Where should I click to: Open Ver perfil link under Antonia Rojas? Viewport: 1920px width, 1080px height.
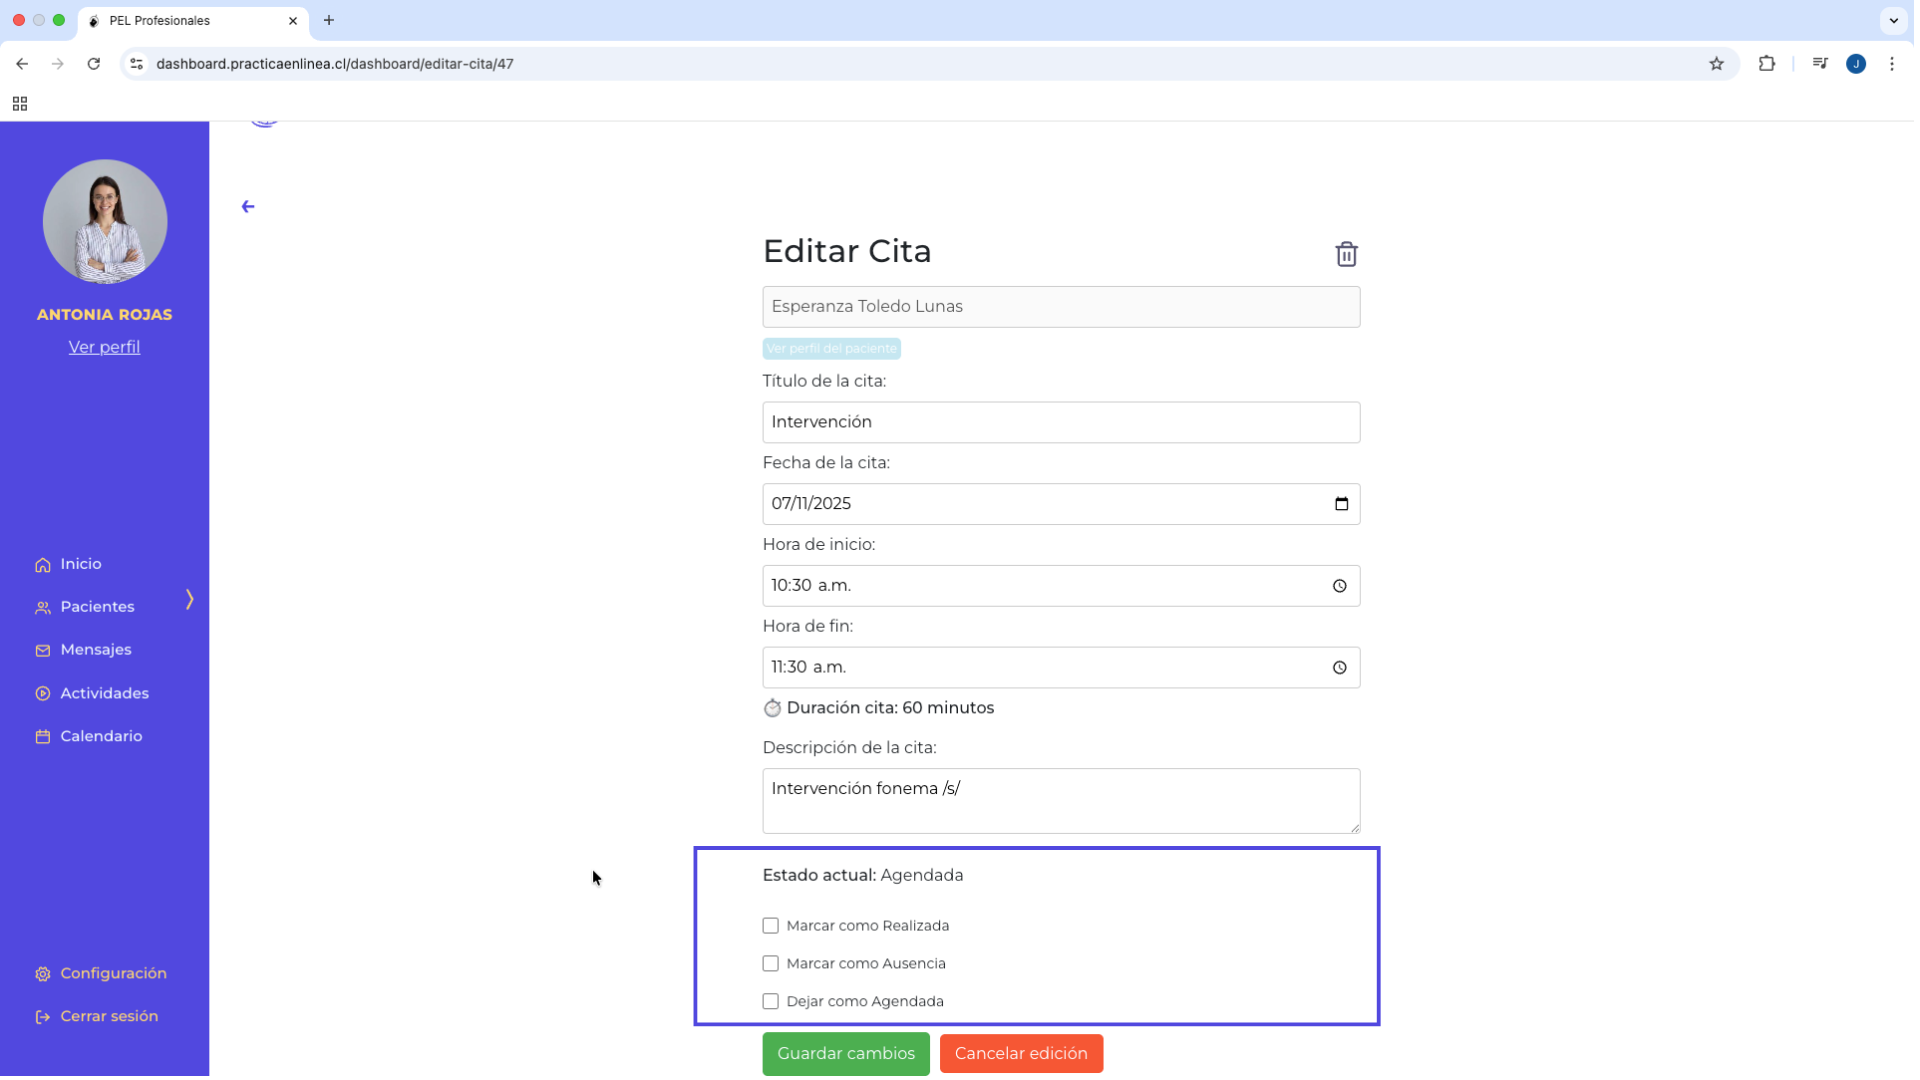(x=104, y=348)
